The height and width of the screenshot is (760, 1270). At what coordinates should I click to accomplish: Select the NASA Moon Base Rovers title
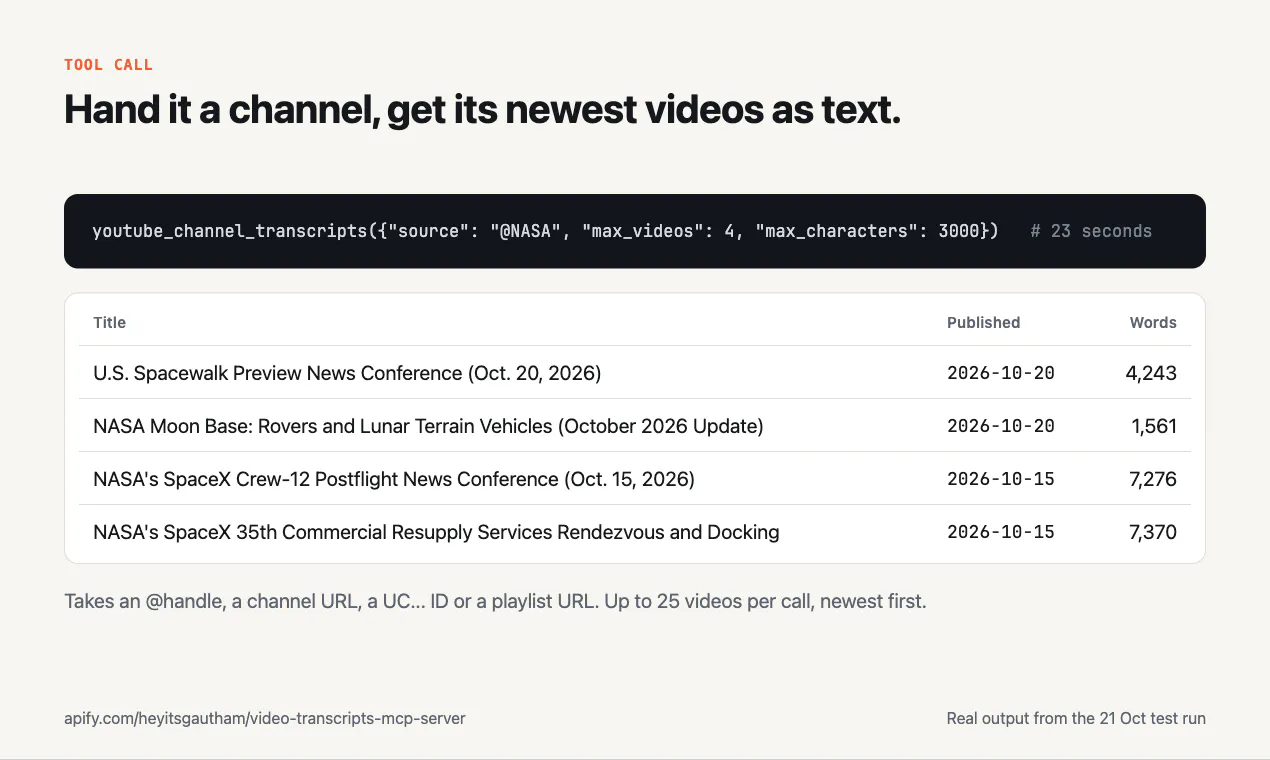[x=428, y=426]
